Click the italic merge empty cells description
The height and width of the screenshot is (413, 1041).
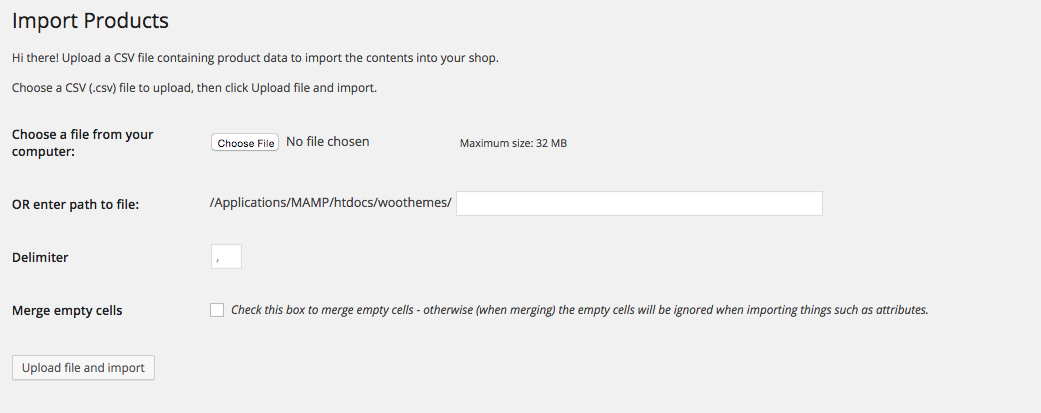click(580, 310)
